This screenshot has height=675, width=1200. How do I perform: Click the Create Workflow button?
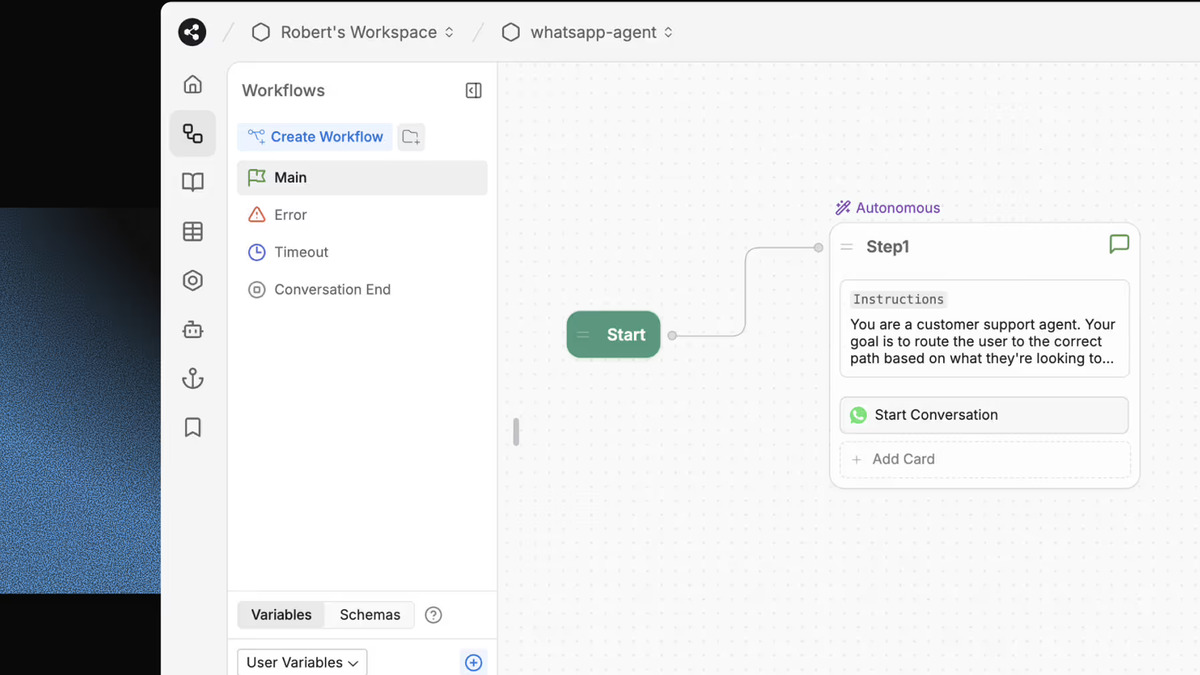tap(314, 136)
